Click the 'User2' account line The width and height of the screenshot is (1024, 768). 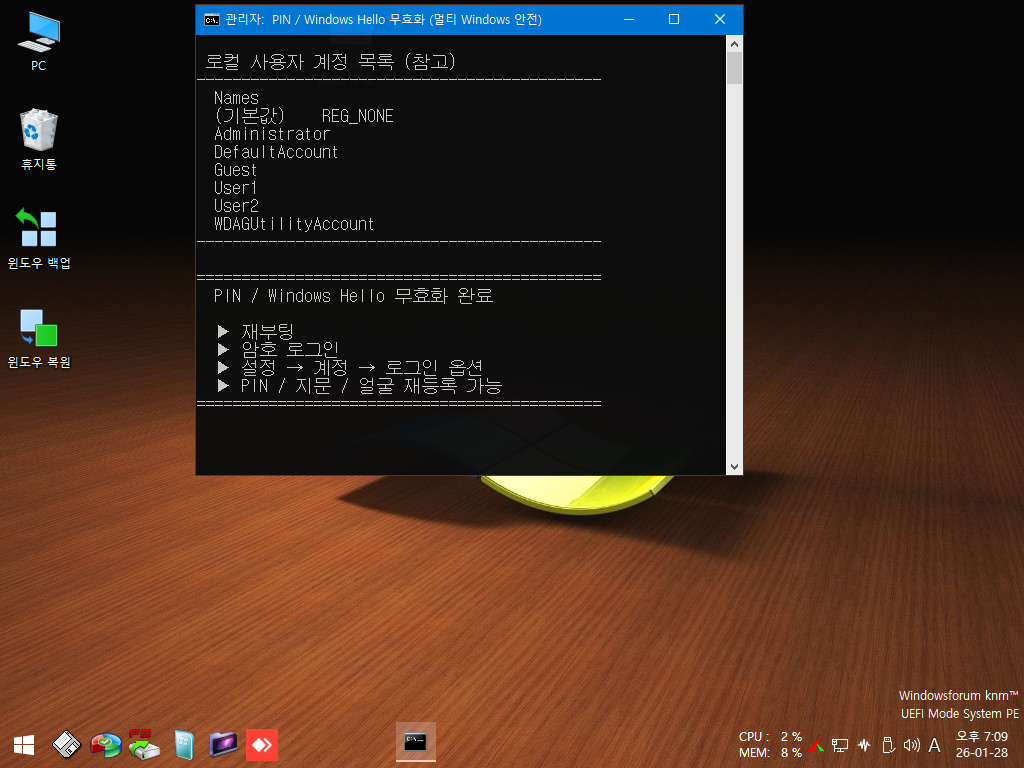coord(236,206)
